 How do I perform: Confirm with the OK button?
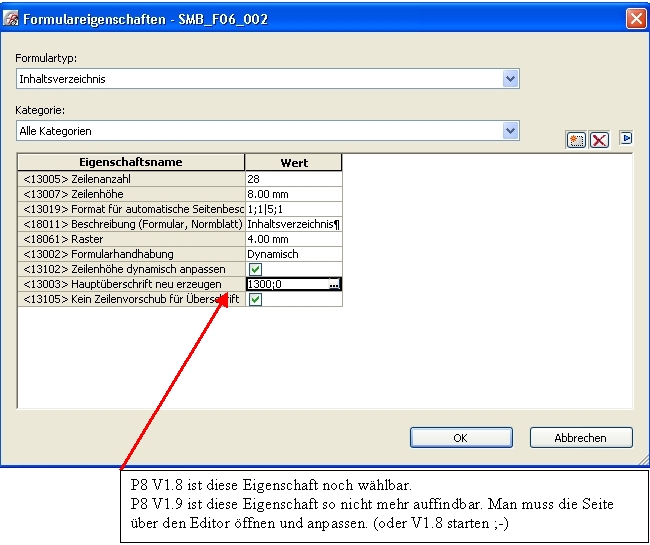coord(461,438)
